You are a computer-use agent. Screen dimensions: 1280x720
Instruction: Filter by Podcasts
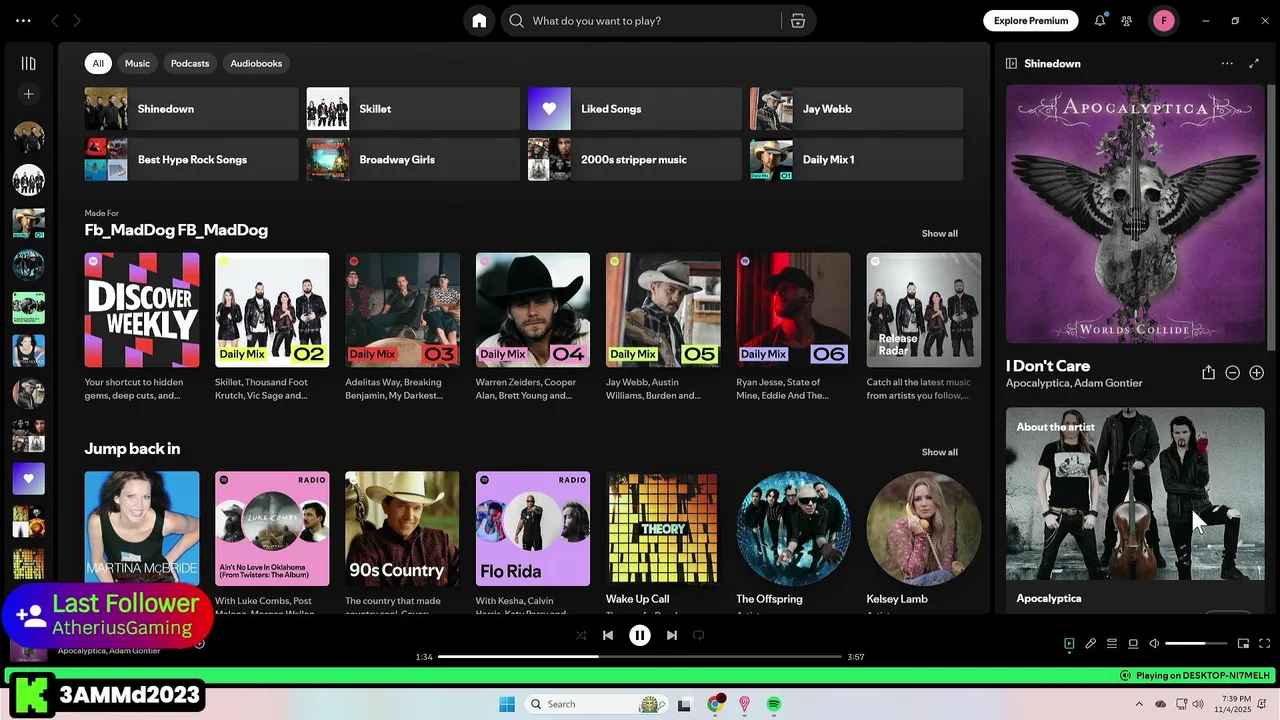(x=190, y=63)
